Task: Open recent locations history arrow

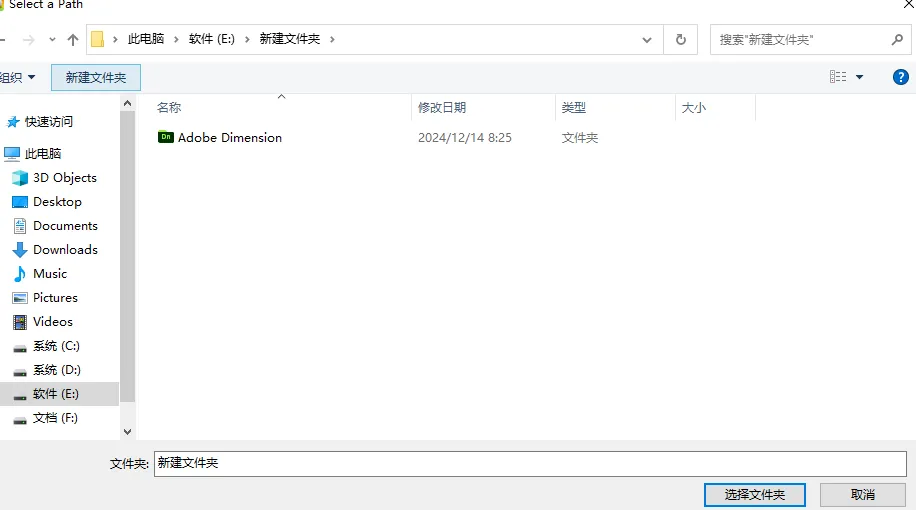Action: coord(52,40)
